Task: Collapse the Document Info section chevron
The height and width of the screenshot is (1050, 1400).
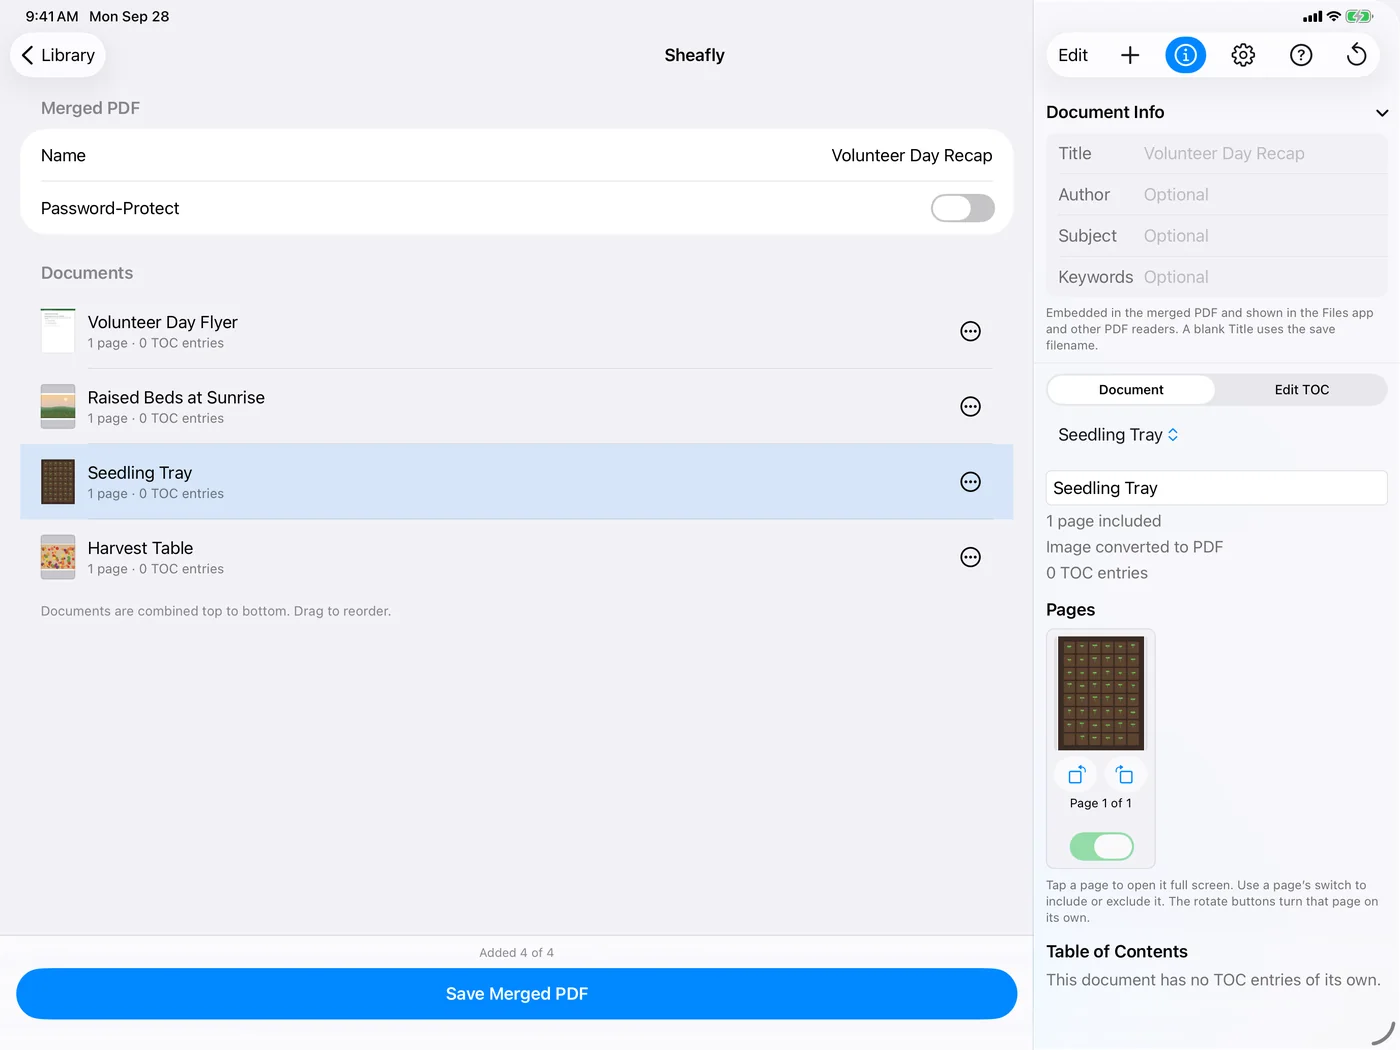Action: 1382,113
